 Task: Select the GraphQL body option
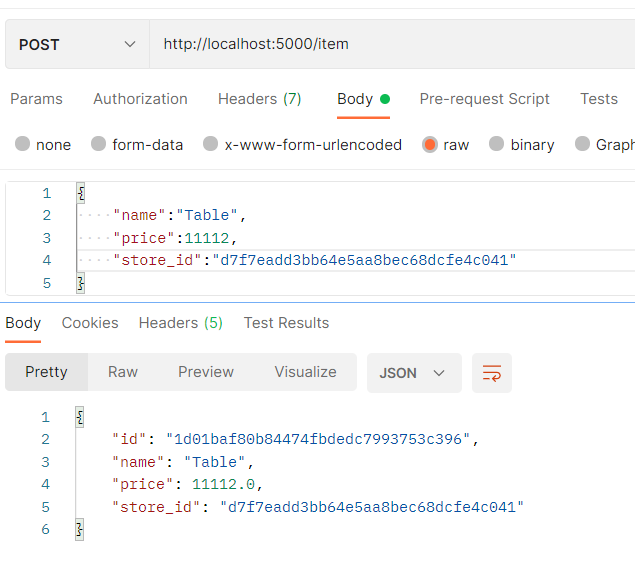pyautogui.click(x=605, y=145)
